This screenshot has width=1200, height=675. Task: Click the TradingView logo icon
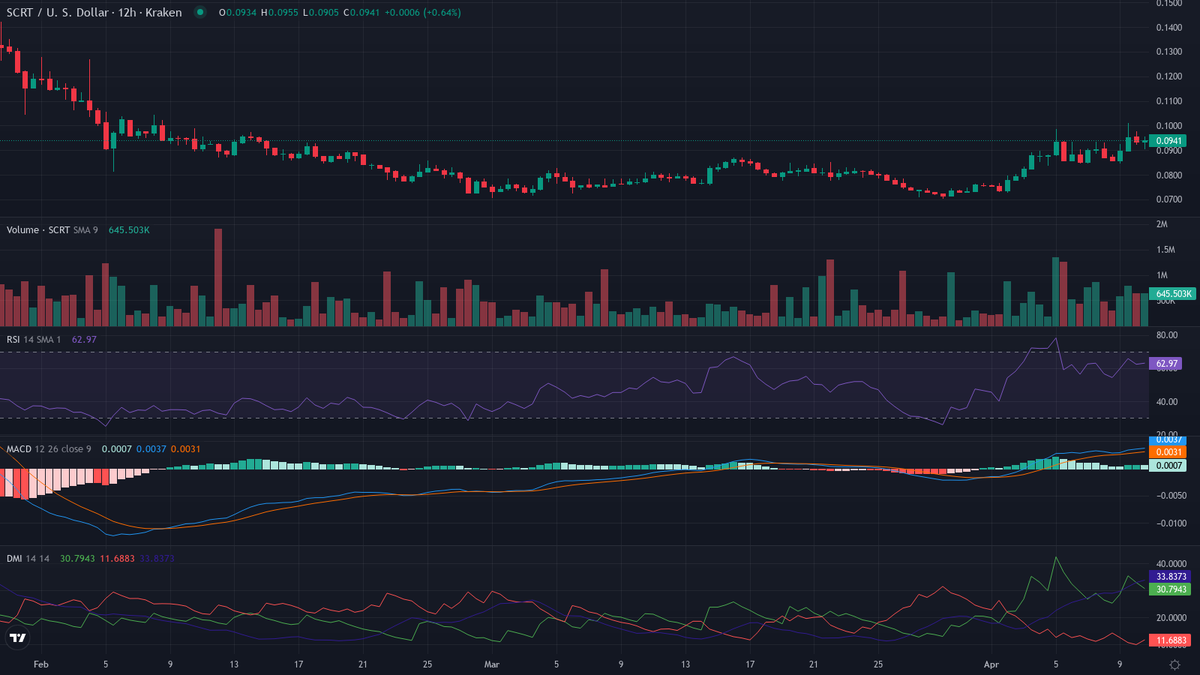(17, 637)
